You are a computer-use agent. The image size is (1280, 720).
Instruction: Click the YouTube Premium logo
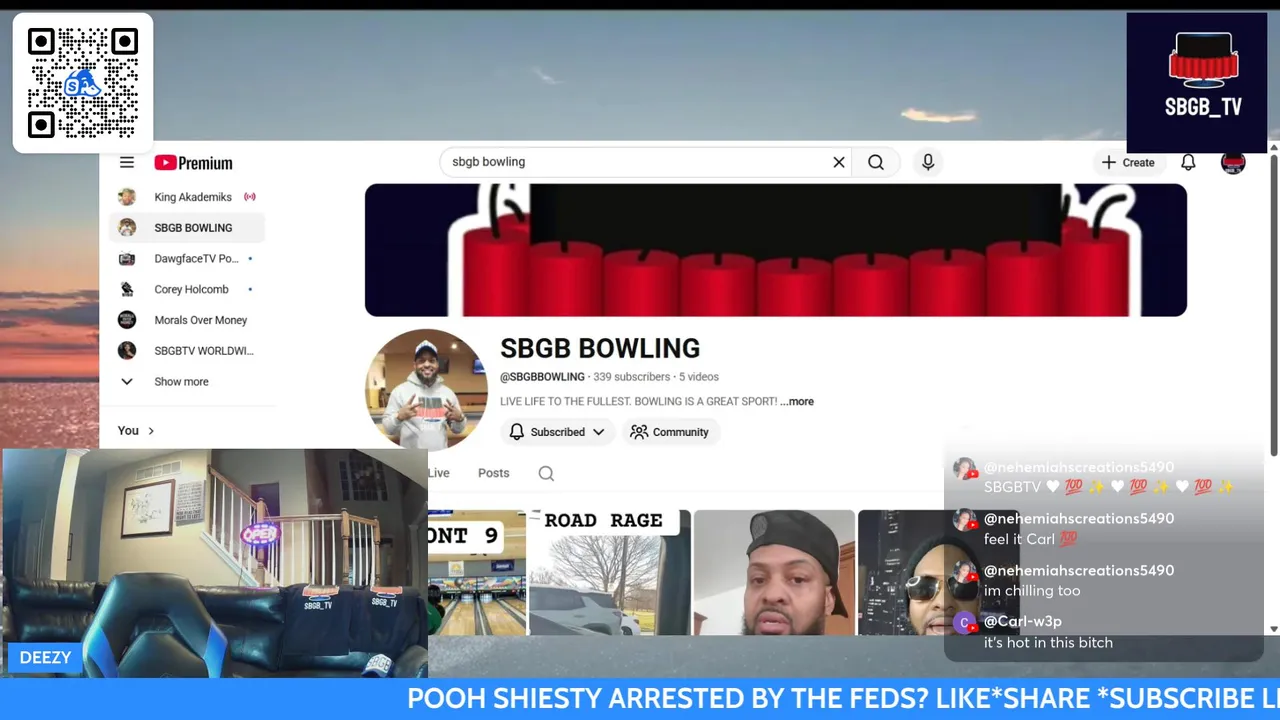point(193,163)
